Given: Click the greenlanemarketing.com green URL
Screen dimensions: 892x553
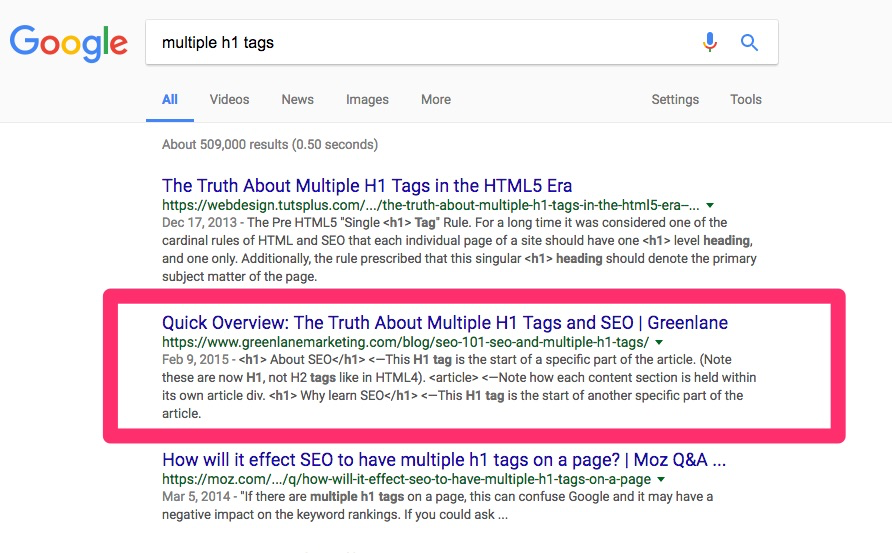Looking at the screenshot, I should (x=406, y=342).
